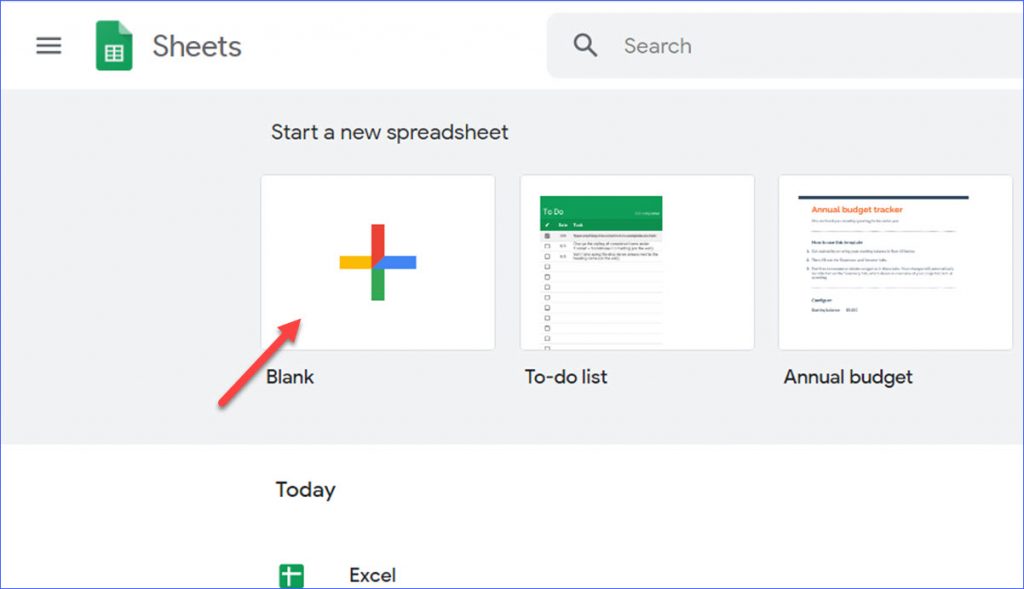The width and height of the screenshot is (1024, 589).
Task: Click the Annual budget label
Action: [x=847, y=377]
